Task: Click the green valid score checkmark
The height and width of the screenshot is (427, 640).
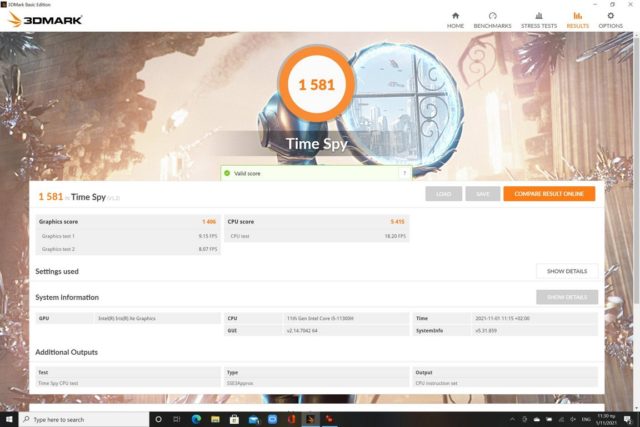Action: (x=227, y=173)
